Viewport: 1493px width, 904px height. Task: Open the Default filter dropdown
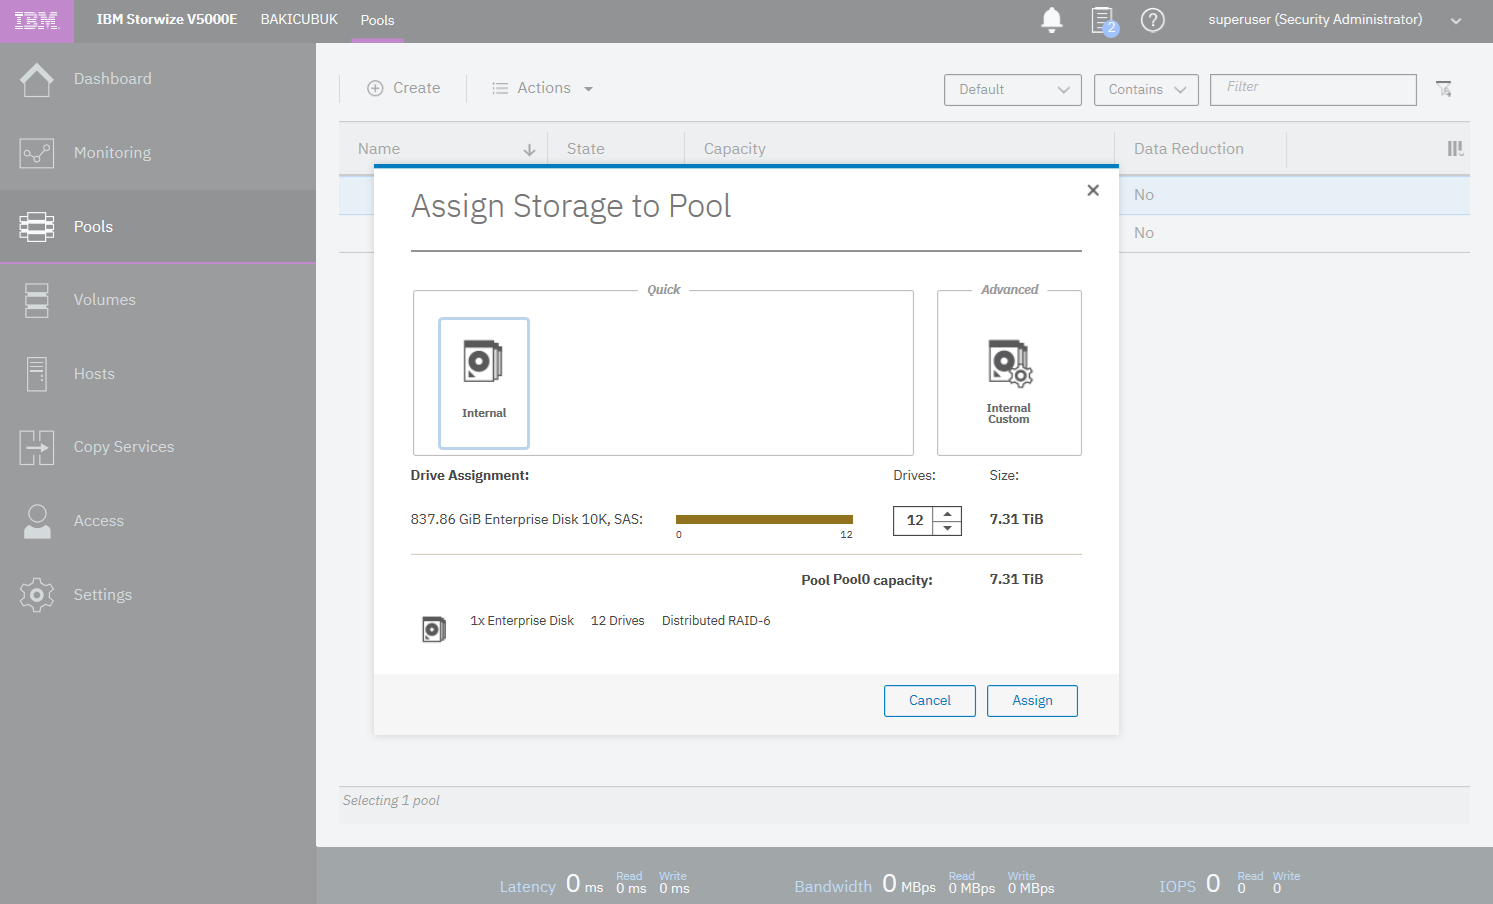(1013, 89)
